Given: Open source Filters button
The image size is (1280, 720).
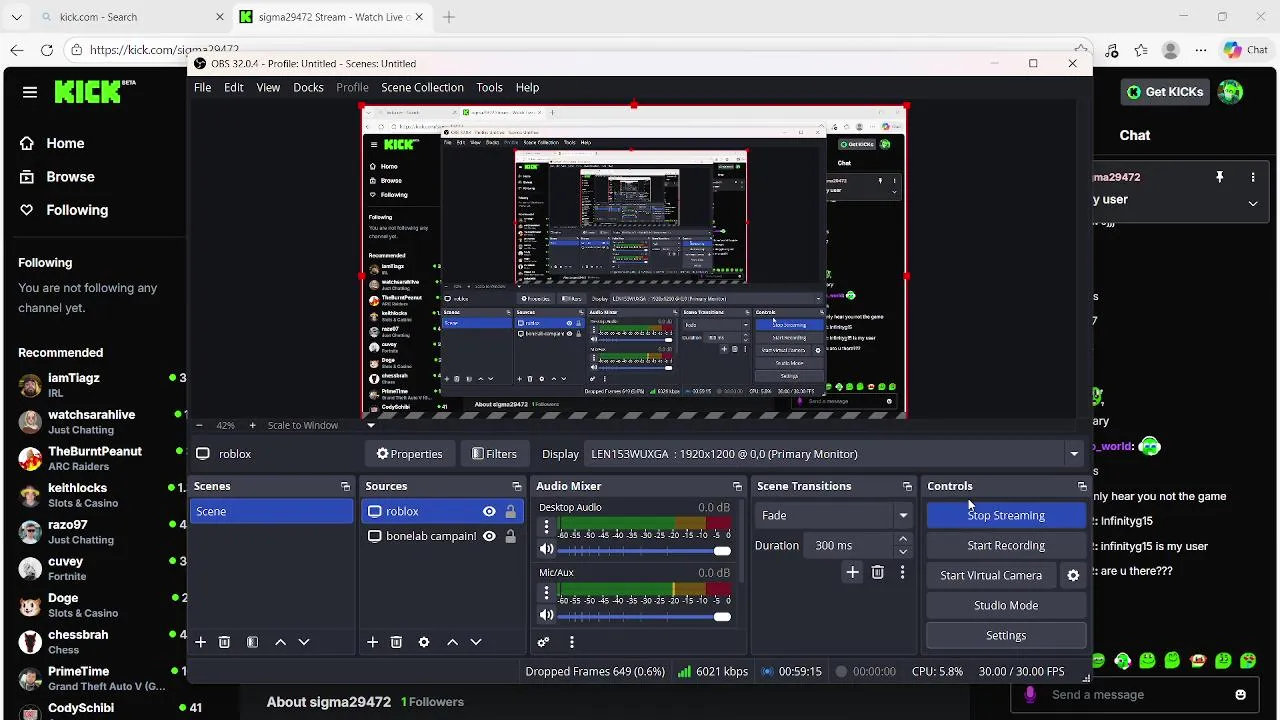Looking at the screenshot, I should click(x=494, y=454).
